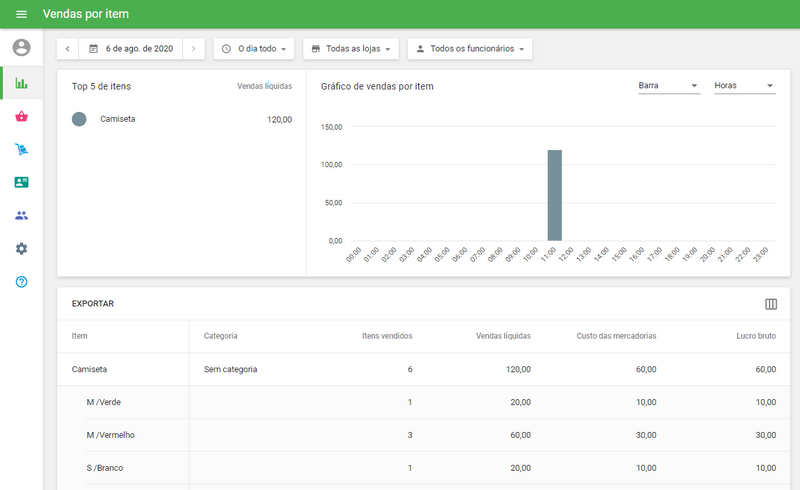Go to the next day arrow

pyautogui.click(x=194, y=48)
